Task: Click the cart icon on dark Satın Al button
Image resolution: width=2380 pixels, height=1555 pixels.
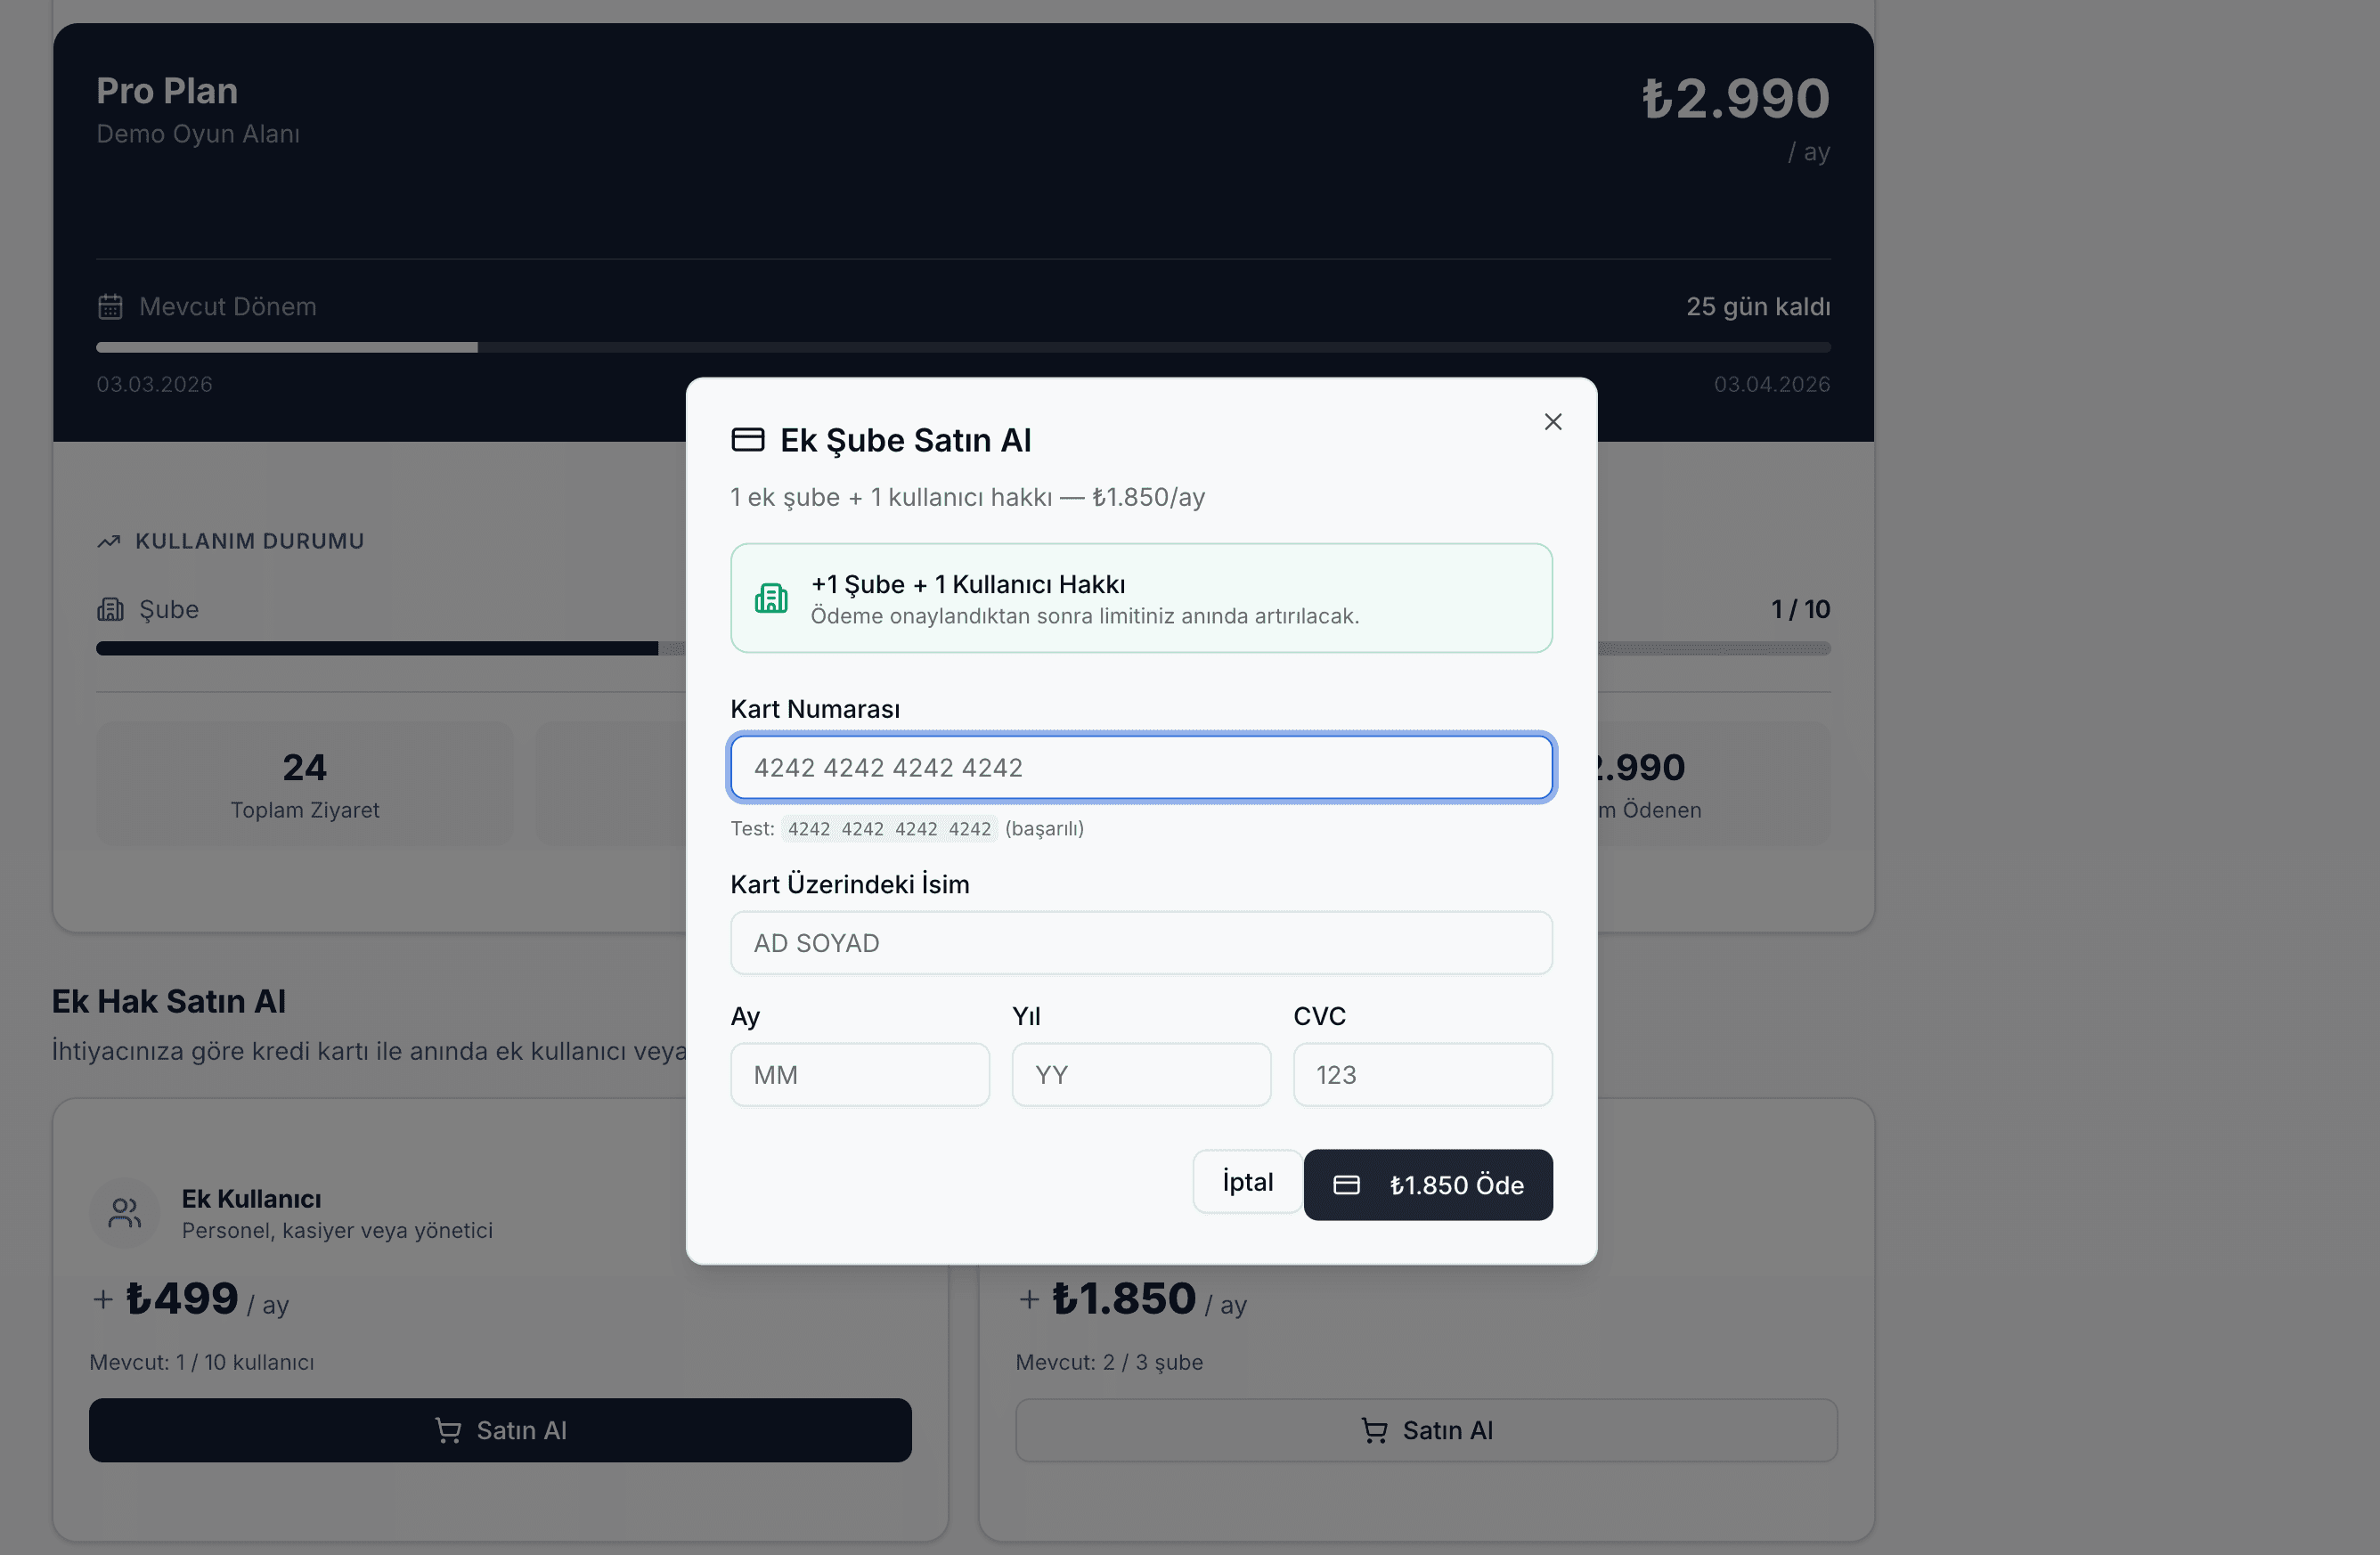Action: (x=448, y=1430)
